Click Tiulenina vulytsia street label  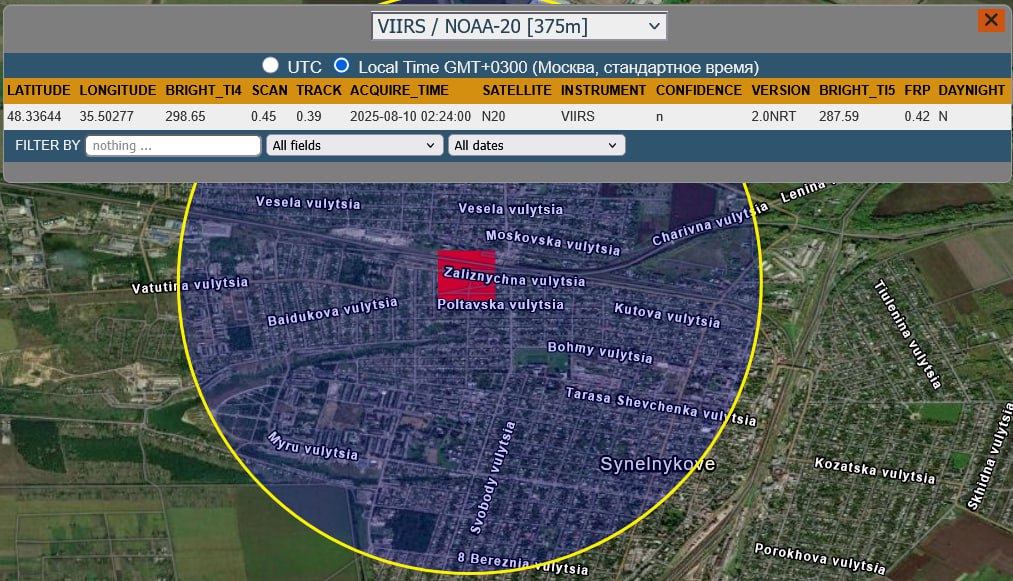[908, 334]
